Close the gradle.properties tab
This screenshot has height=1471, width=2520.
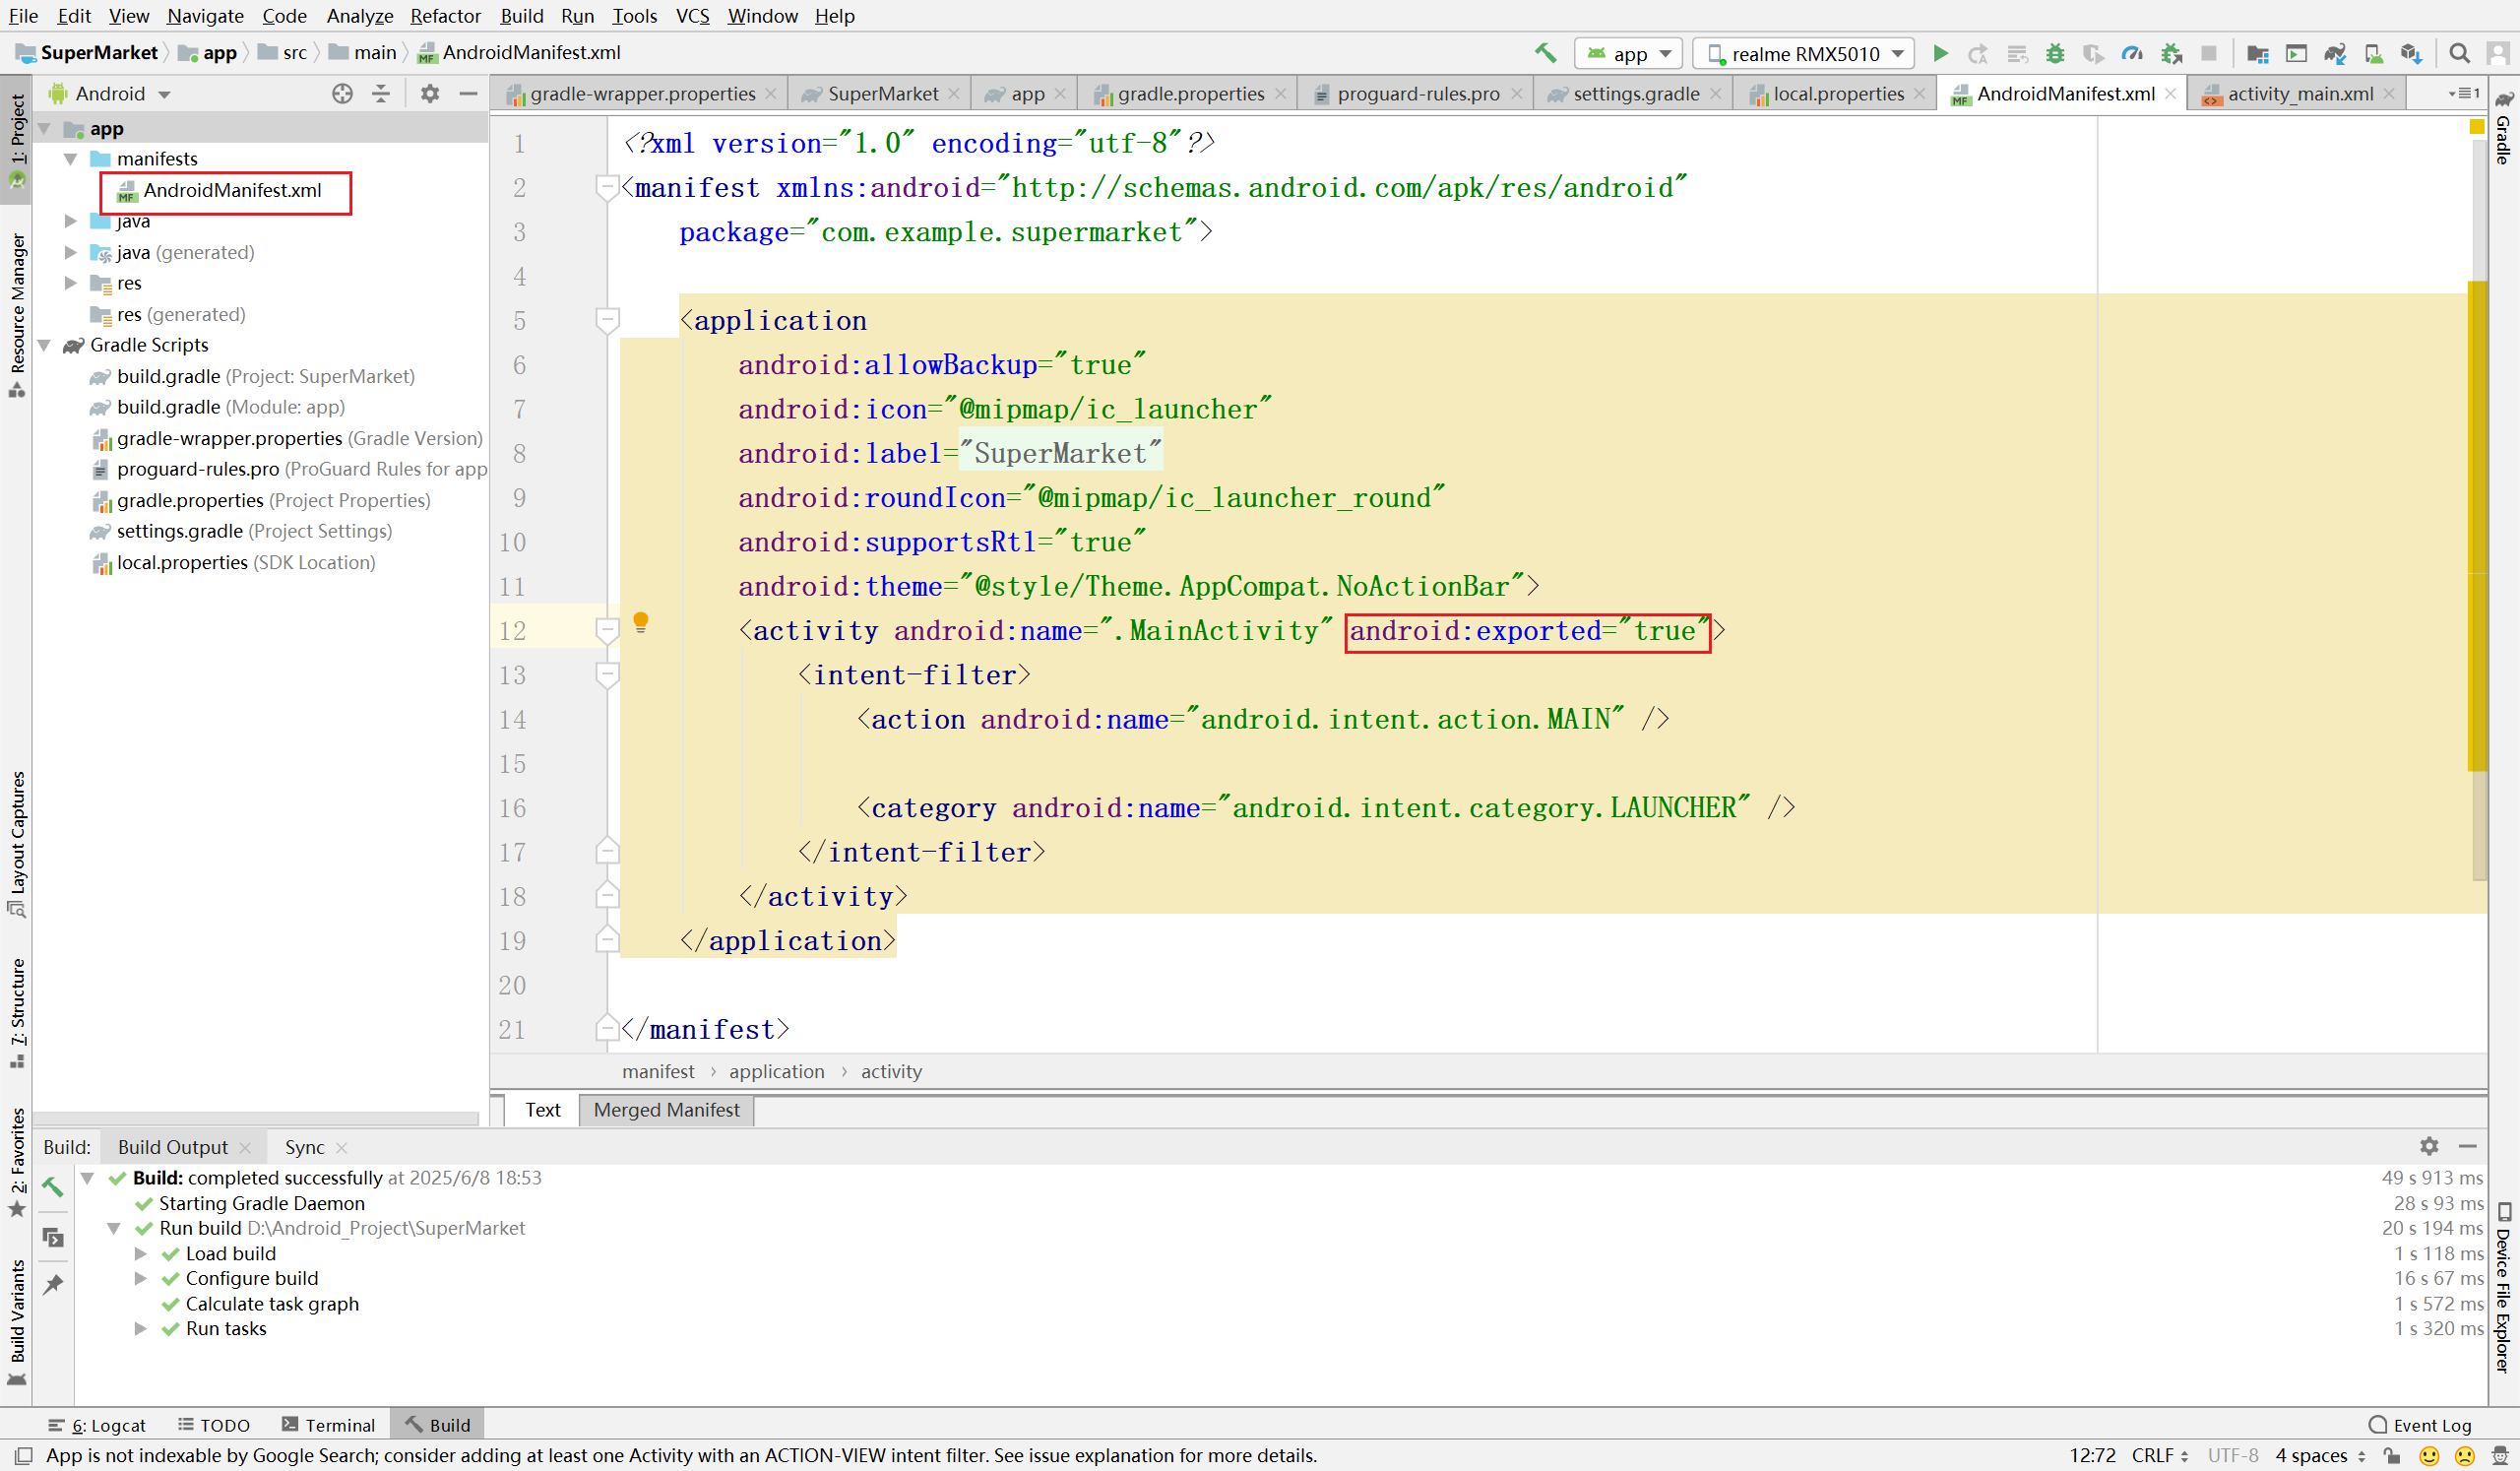coord(1281,93)
